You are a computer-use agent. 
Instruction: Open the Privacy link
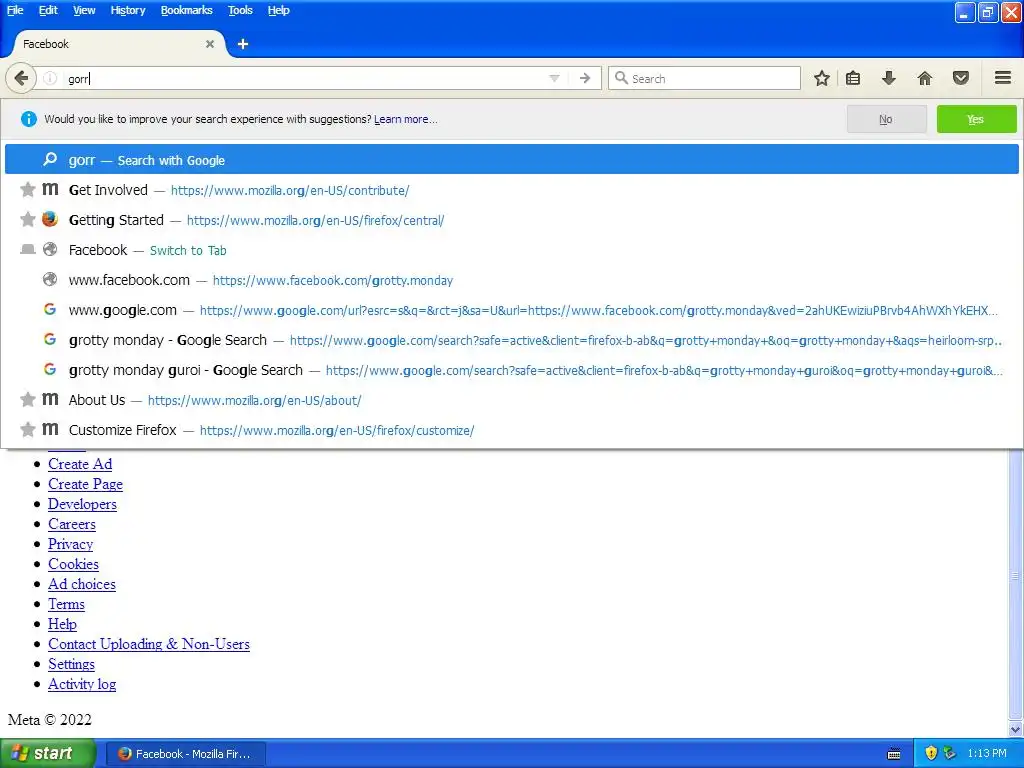[x=71, y=544]
